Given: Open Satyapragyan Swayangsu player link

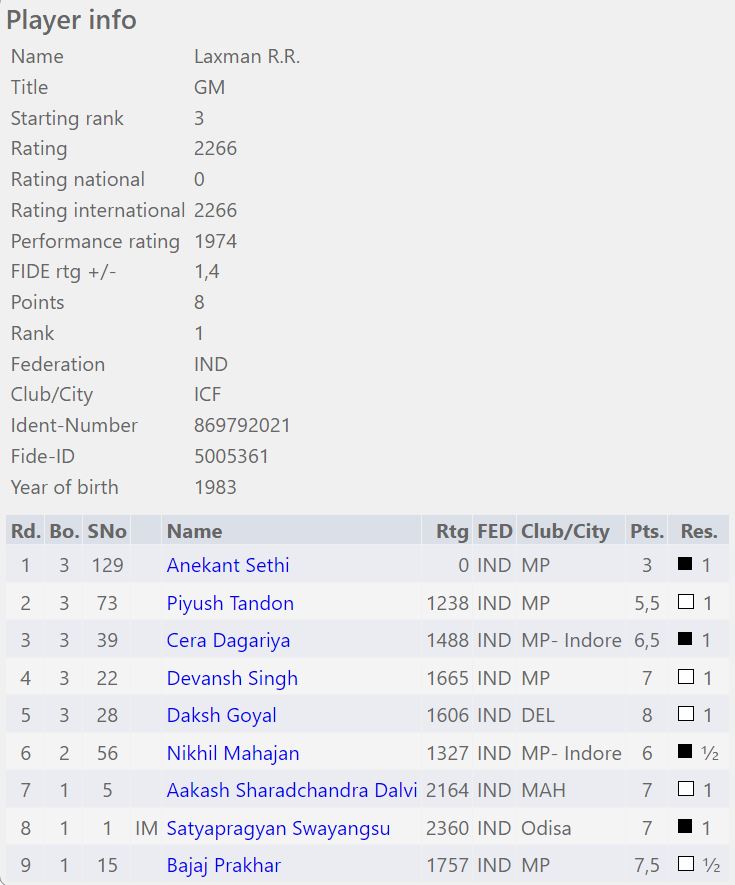Looking at the screenshot, I should [278, 828].
